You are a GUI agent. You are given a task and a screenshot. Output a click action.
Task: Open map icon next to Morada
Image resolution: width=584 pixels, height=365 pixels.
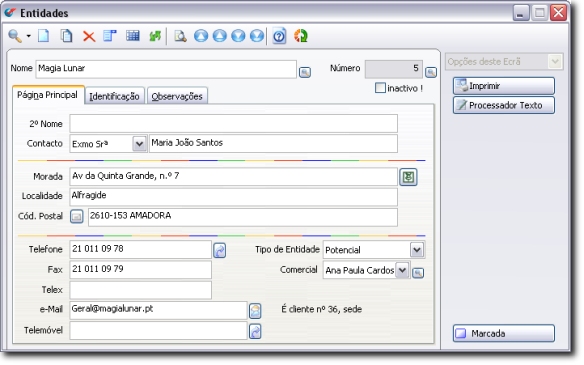tap(408, 177)
